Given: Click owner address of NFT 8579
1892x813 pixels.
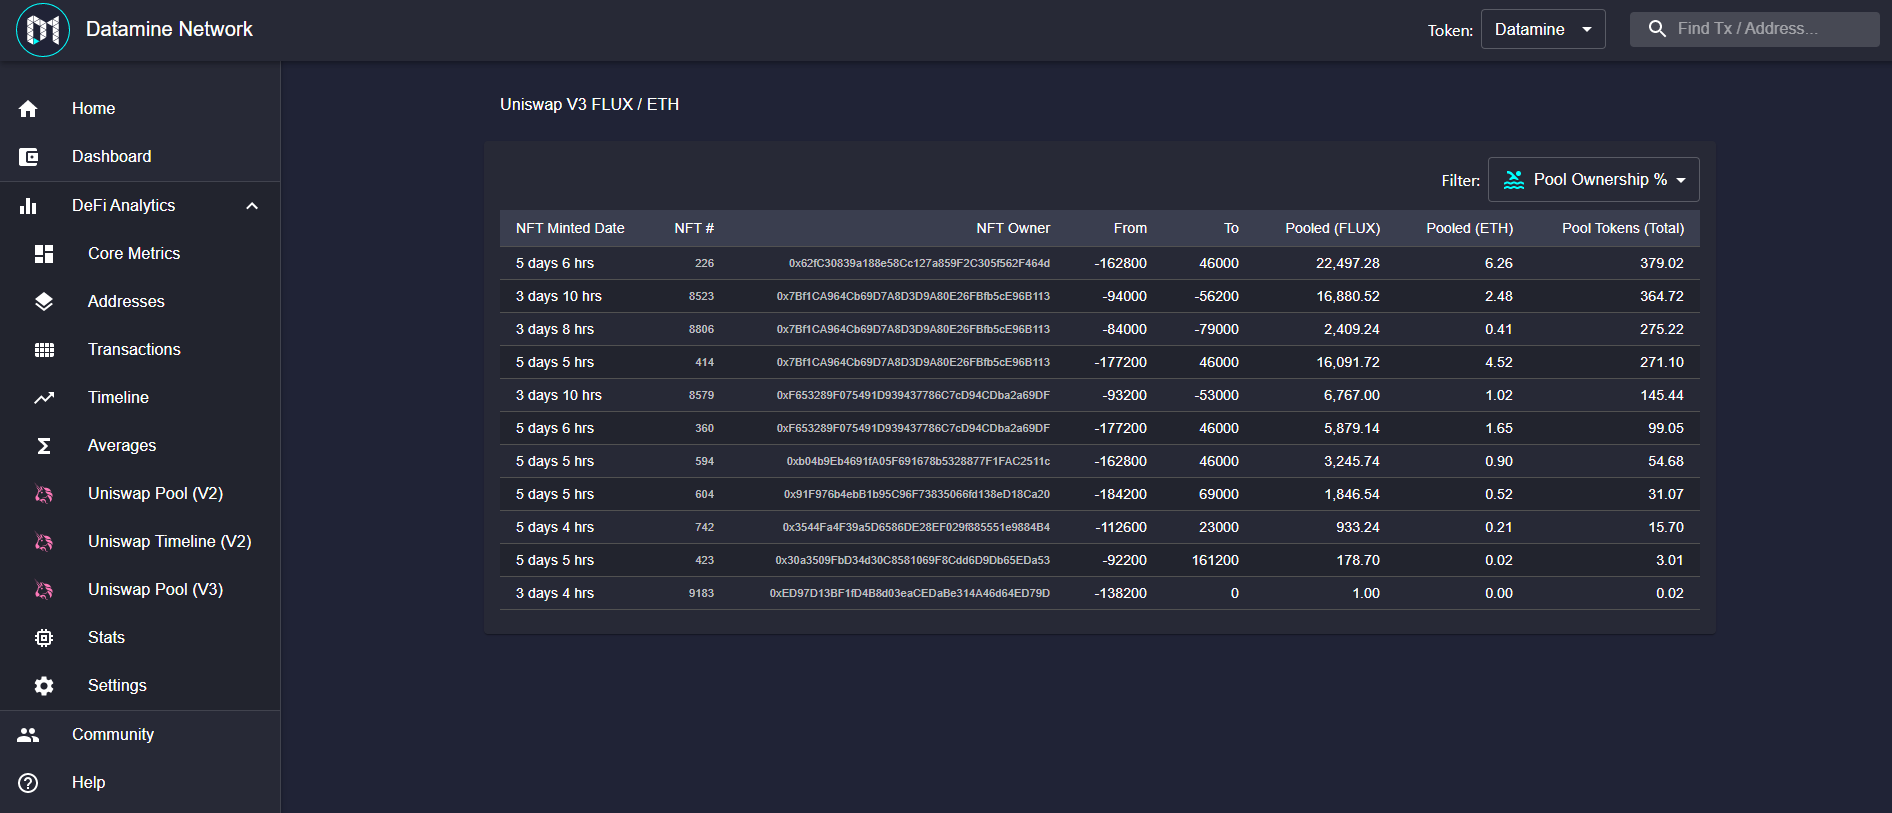Looking at the screenshot, I should [913, 396].
